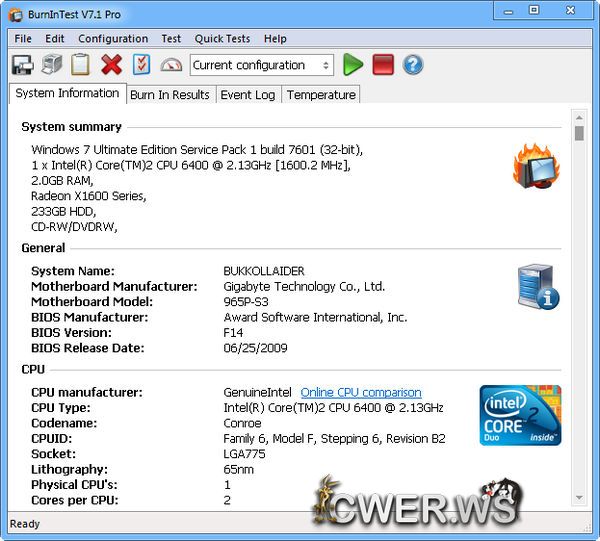Click the Gigabyte Technology Co., Ltd. value
The height and width of the screenshot is (541, 600).
point(304,287)
